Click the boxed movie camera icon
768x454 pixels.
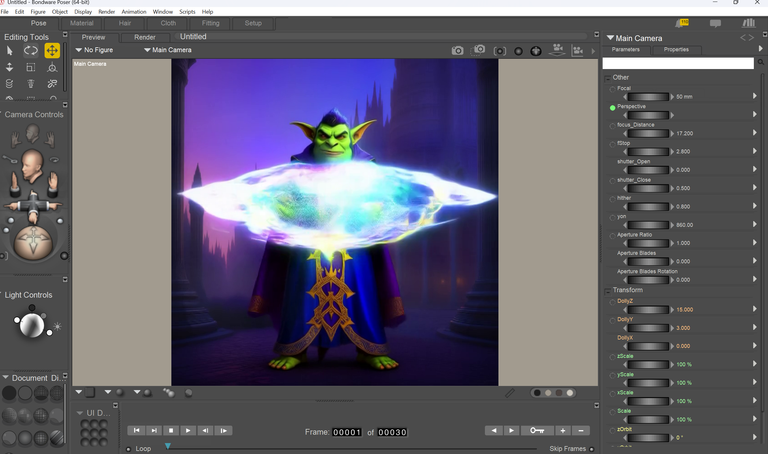tap(577, 50)
